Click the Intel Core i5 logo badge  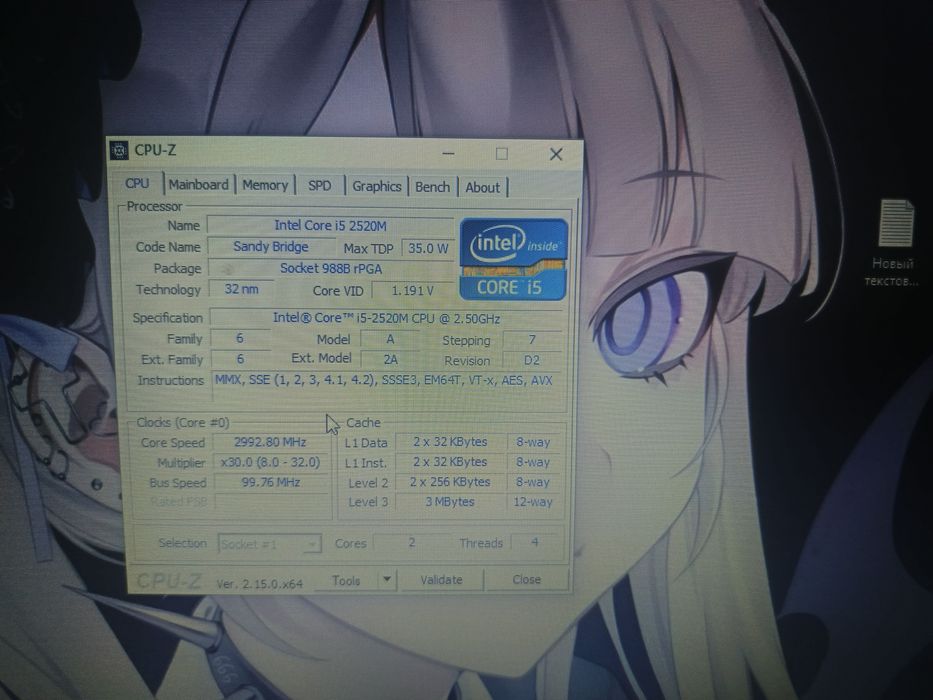(x=514, y=259)
